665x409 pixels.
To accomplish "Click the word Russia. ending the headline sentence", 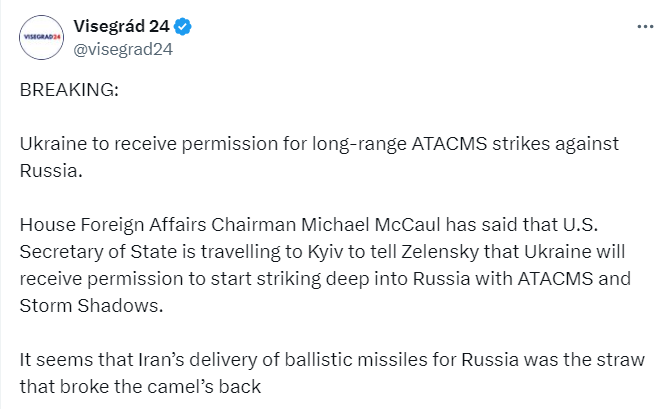I will 51,171.
